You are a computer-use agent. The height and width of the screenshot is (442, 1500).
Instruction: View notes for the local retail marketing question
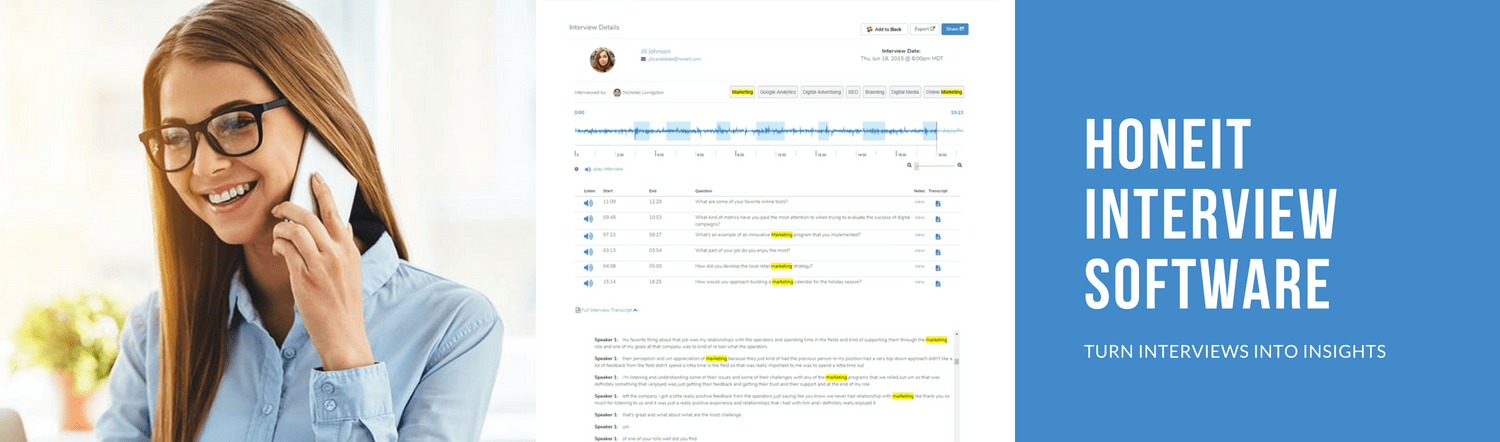pos(919,266)
